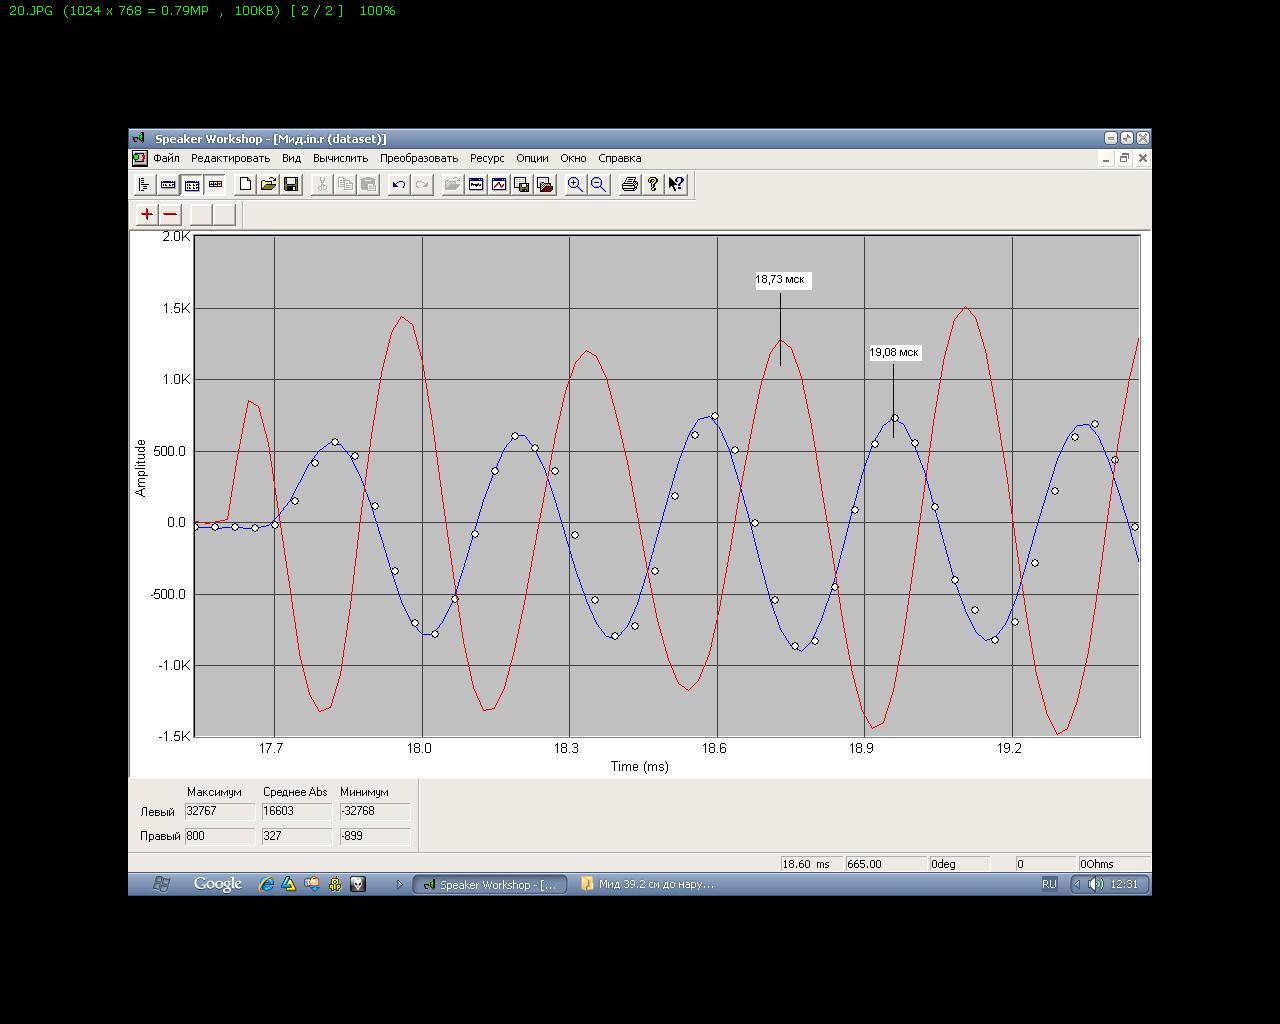Open the Преобразовать menu

pos(418,158)
